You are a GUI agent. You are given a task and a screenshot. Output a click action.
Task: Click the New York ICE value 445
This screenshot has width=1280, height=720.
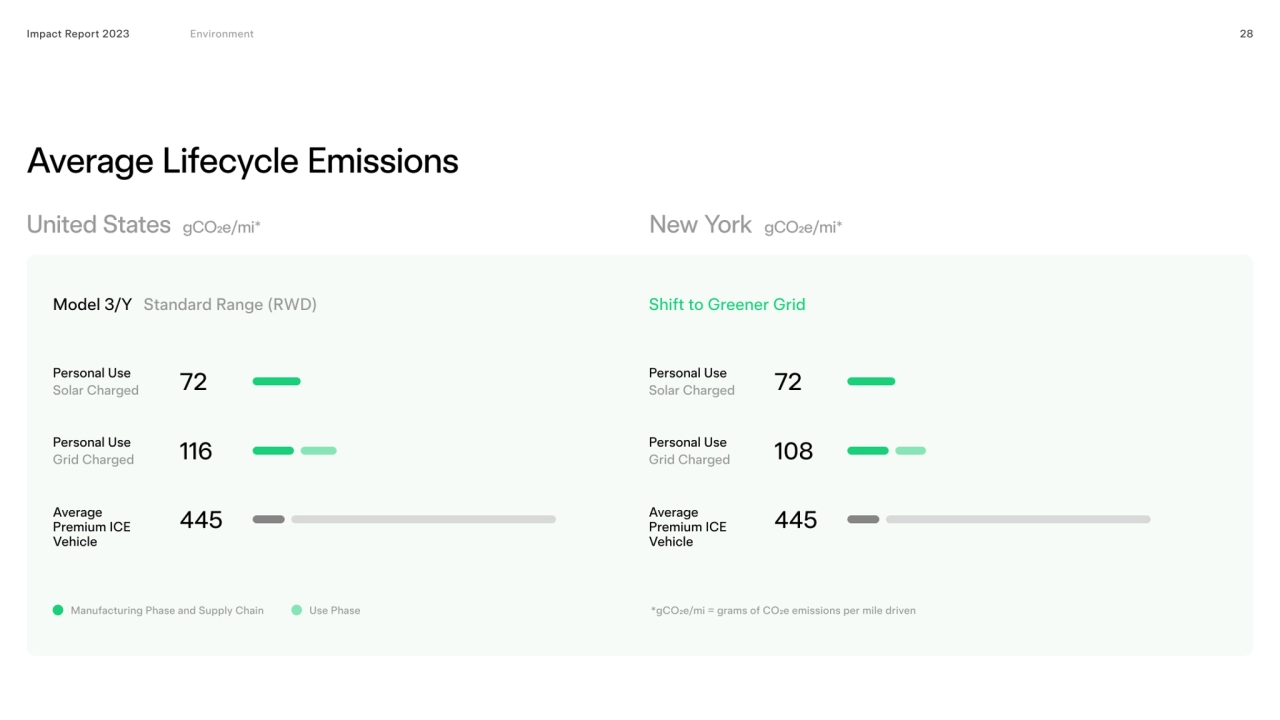[796, 520]
